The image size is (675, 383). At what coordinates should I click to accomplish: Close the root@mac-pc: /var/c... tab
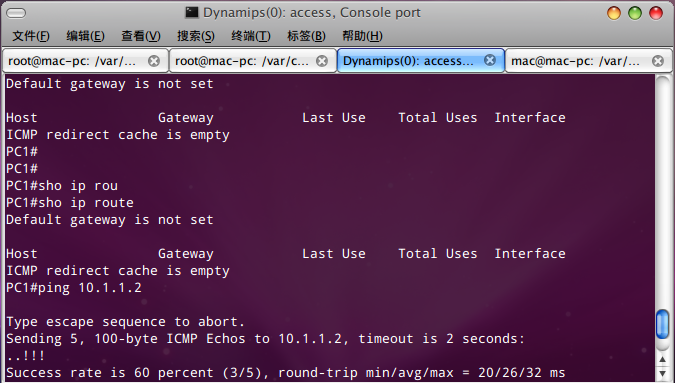coord(322,61)
